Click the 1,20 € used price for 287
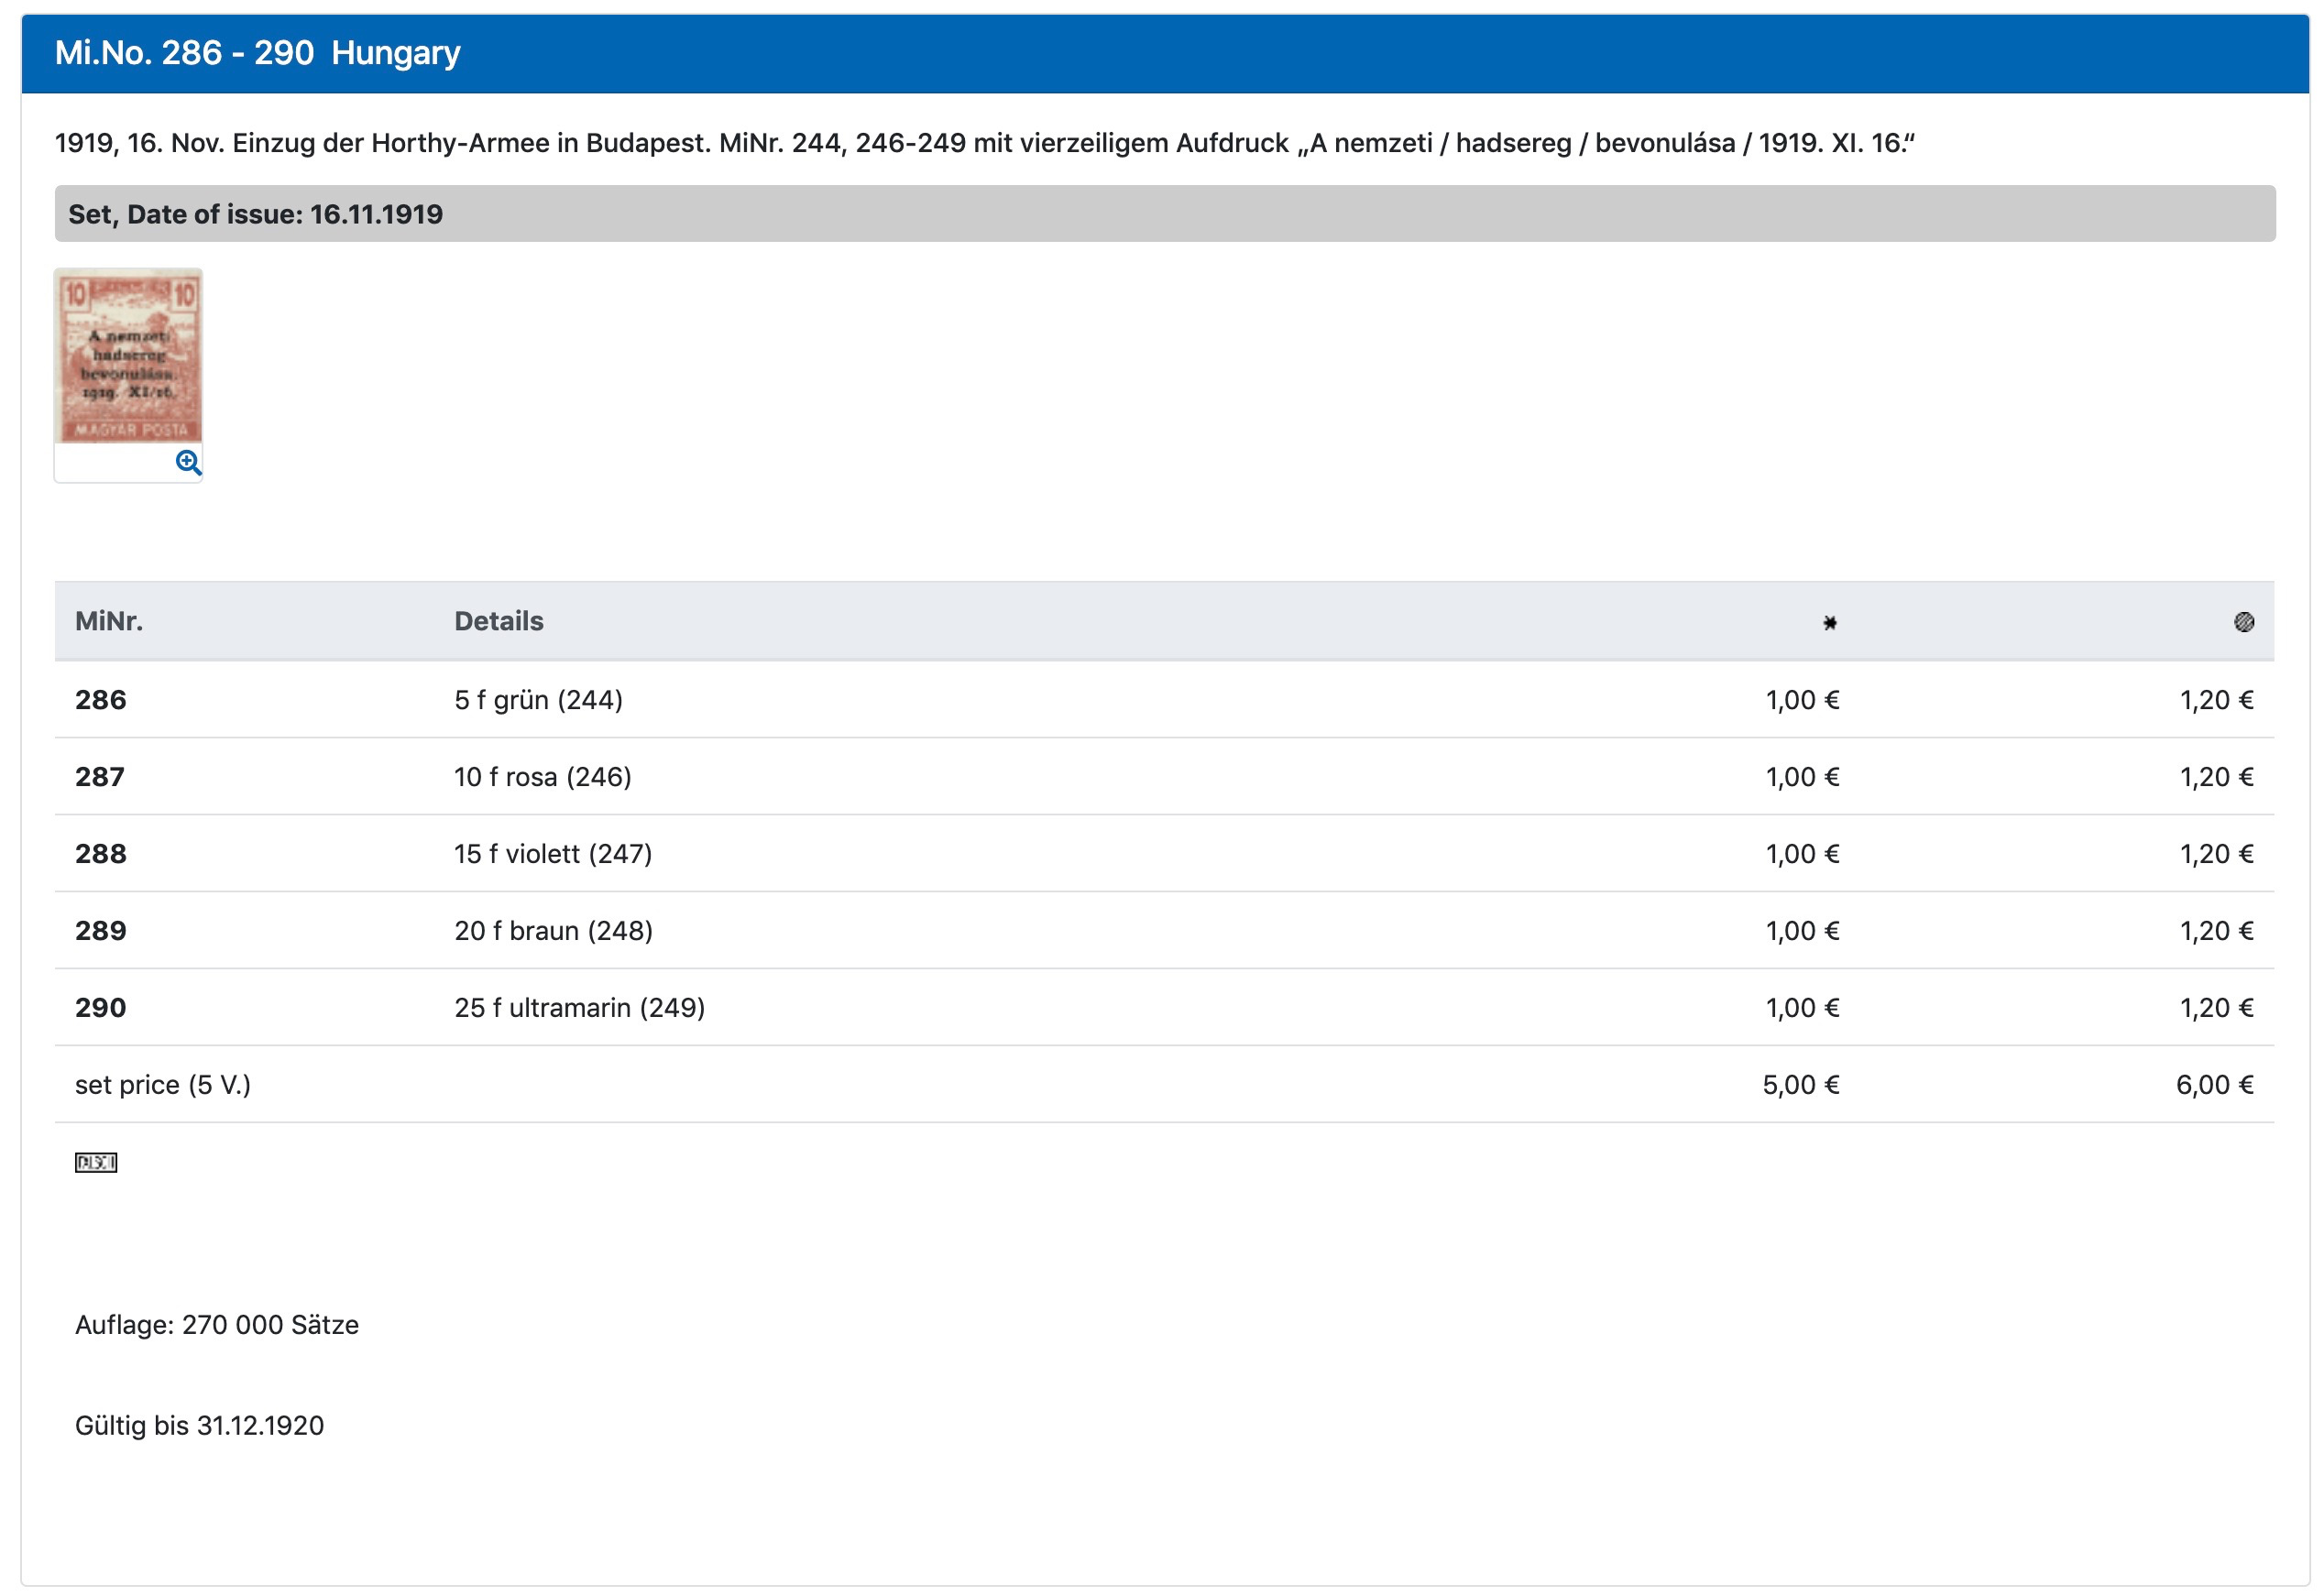This screenshot has height=1596, width=2324. (x=2216, y=776)
